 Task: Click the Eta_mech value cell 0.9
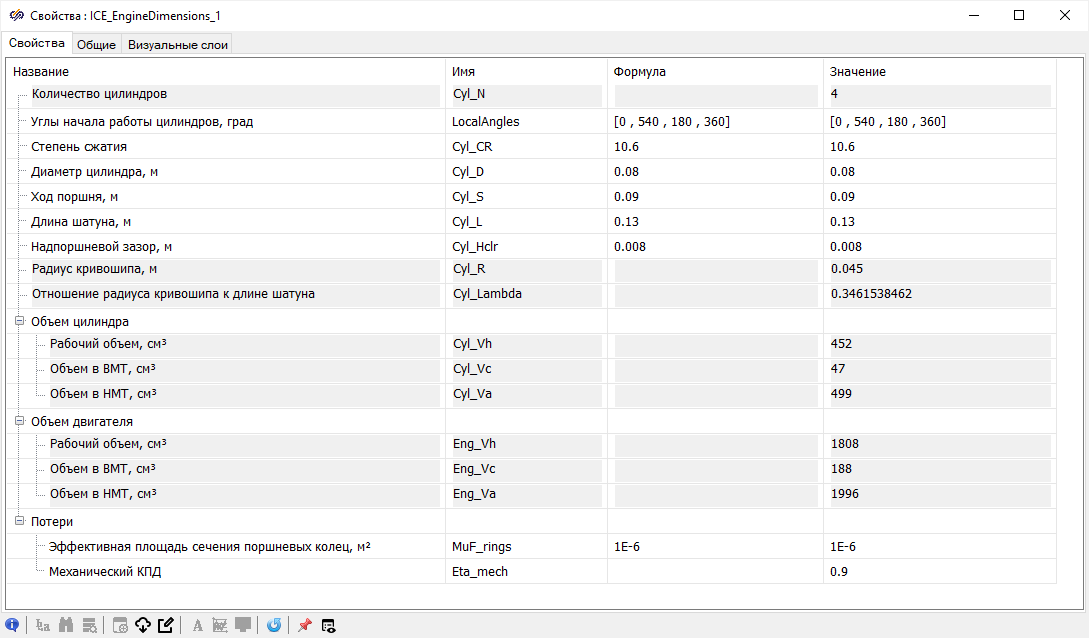point(938,572)
